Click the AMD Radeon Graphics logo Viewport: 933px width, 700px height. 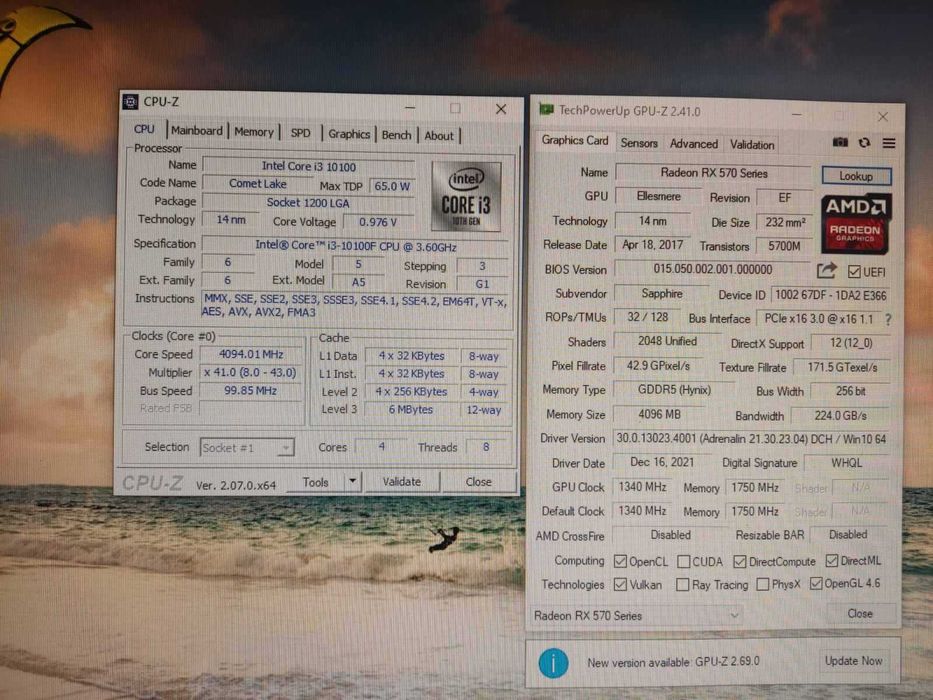856,224
